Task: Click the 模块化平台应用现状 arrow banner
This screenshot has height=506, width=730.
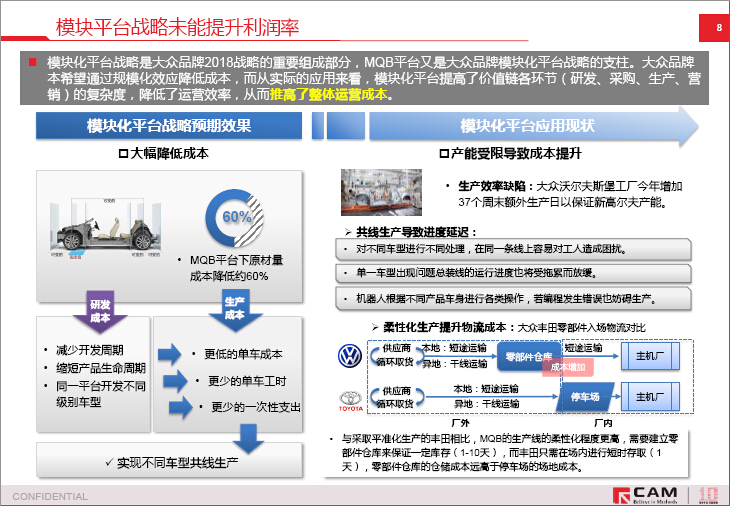Action: coord(534,126)
